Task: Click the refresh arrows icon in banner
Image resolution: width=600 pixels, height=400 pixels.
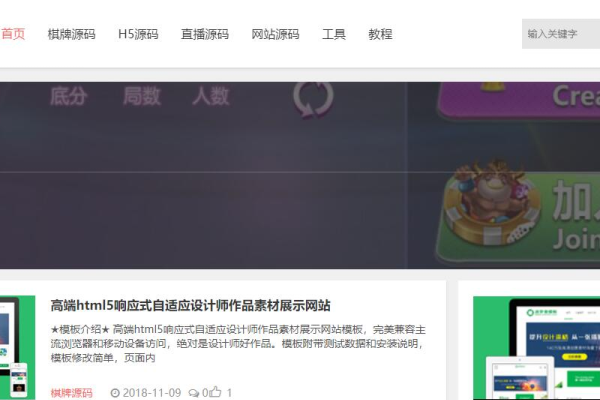Action: 313,98
